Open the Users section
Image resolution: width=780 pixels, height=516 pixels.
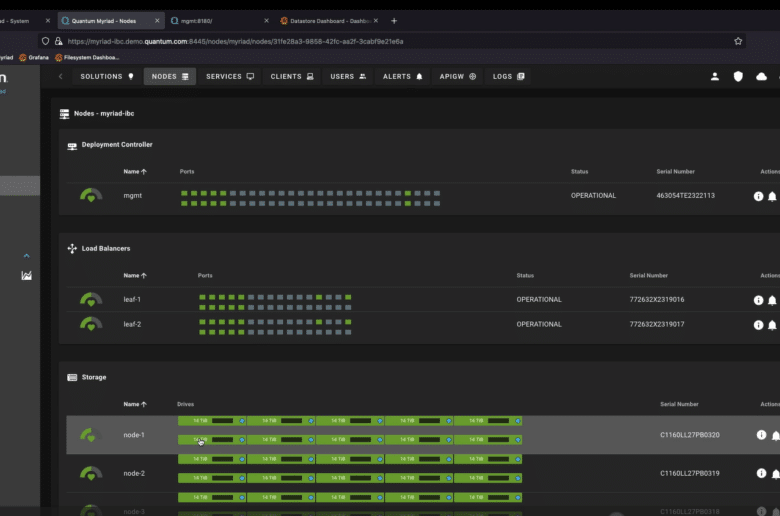click(348, 76)
